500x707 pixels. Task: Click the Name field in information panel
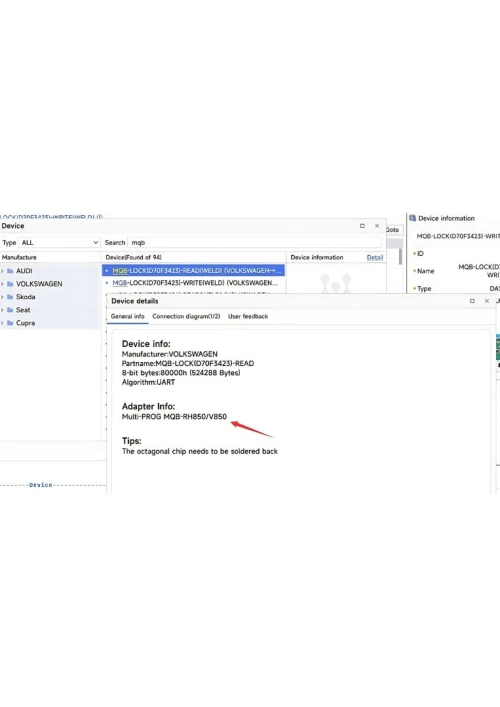click(x=426, y=271)
